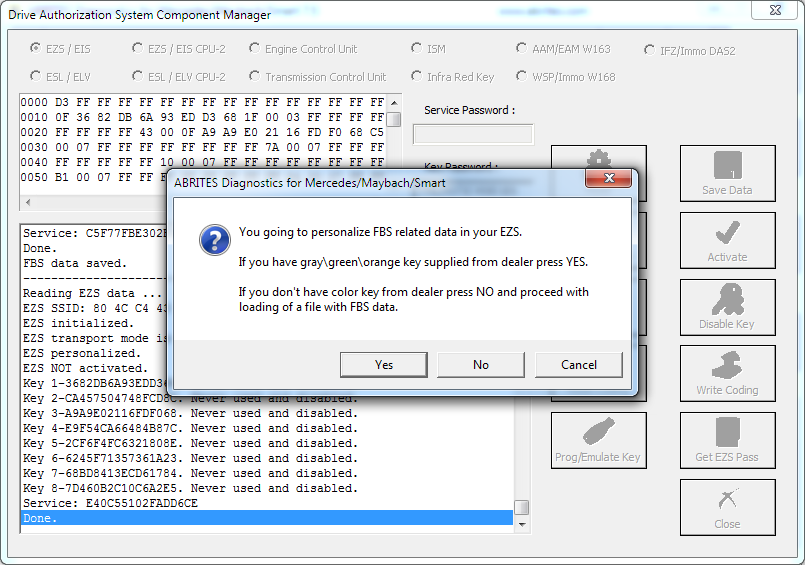Close the ABRITES dialog with red X
The height and width of the screenshot is (565, 805).
[x=609, y=178]
